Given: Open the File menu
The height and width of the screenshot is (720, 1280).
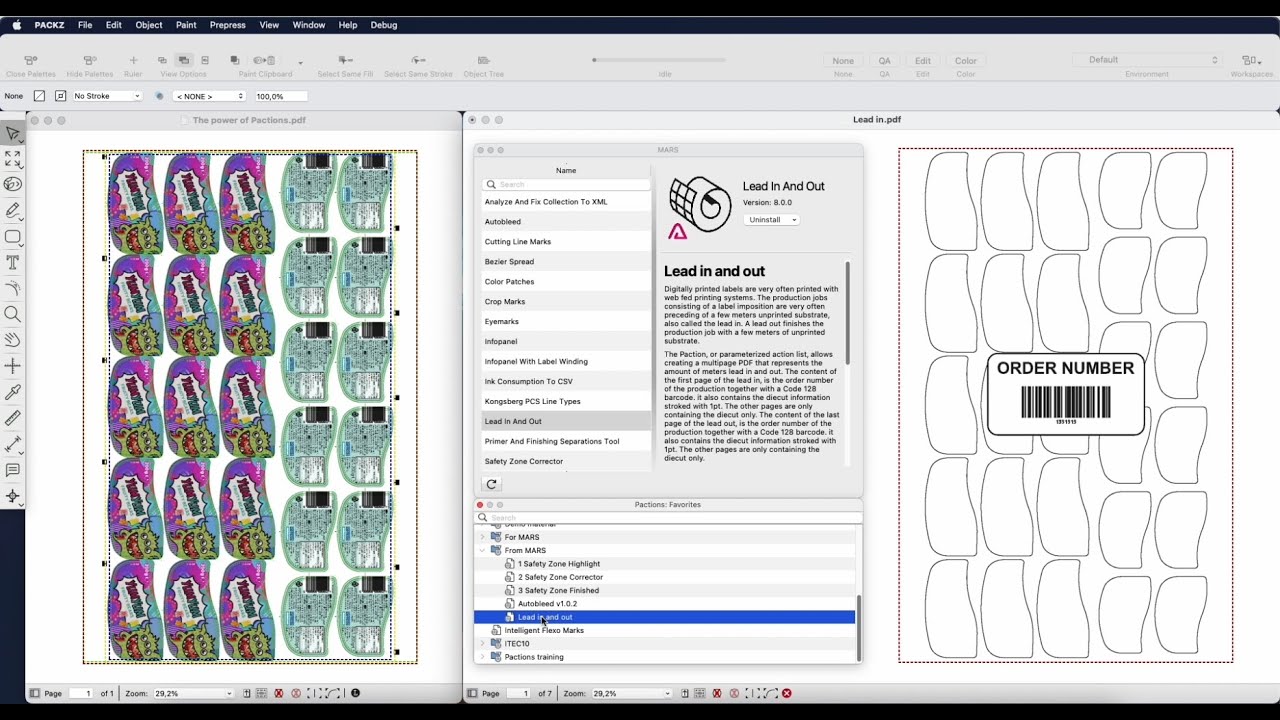Looking at the screenshot, I should click(85, 25).
